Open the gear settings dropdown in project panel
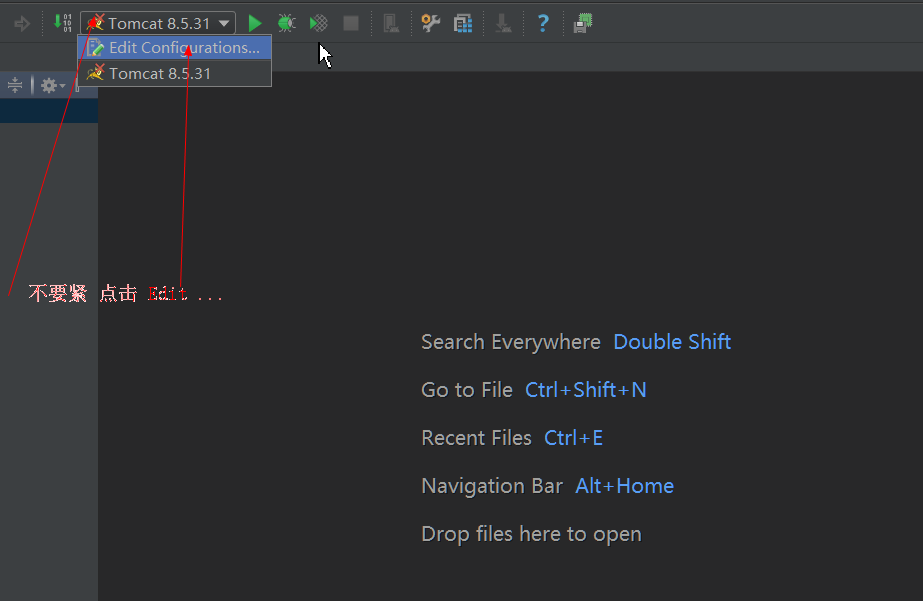Image resolution: width=923 pixels, height=601 pixels. (50, 86)
